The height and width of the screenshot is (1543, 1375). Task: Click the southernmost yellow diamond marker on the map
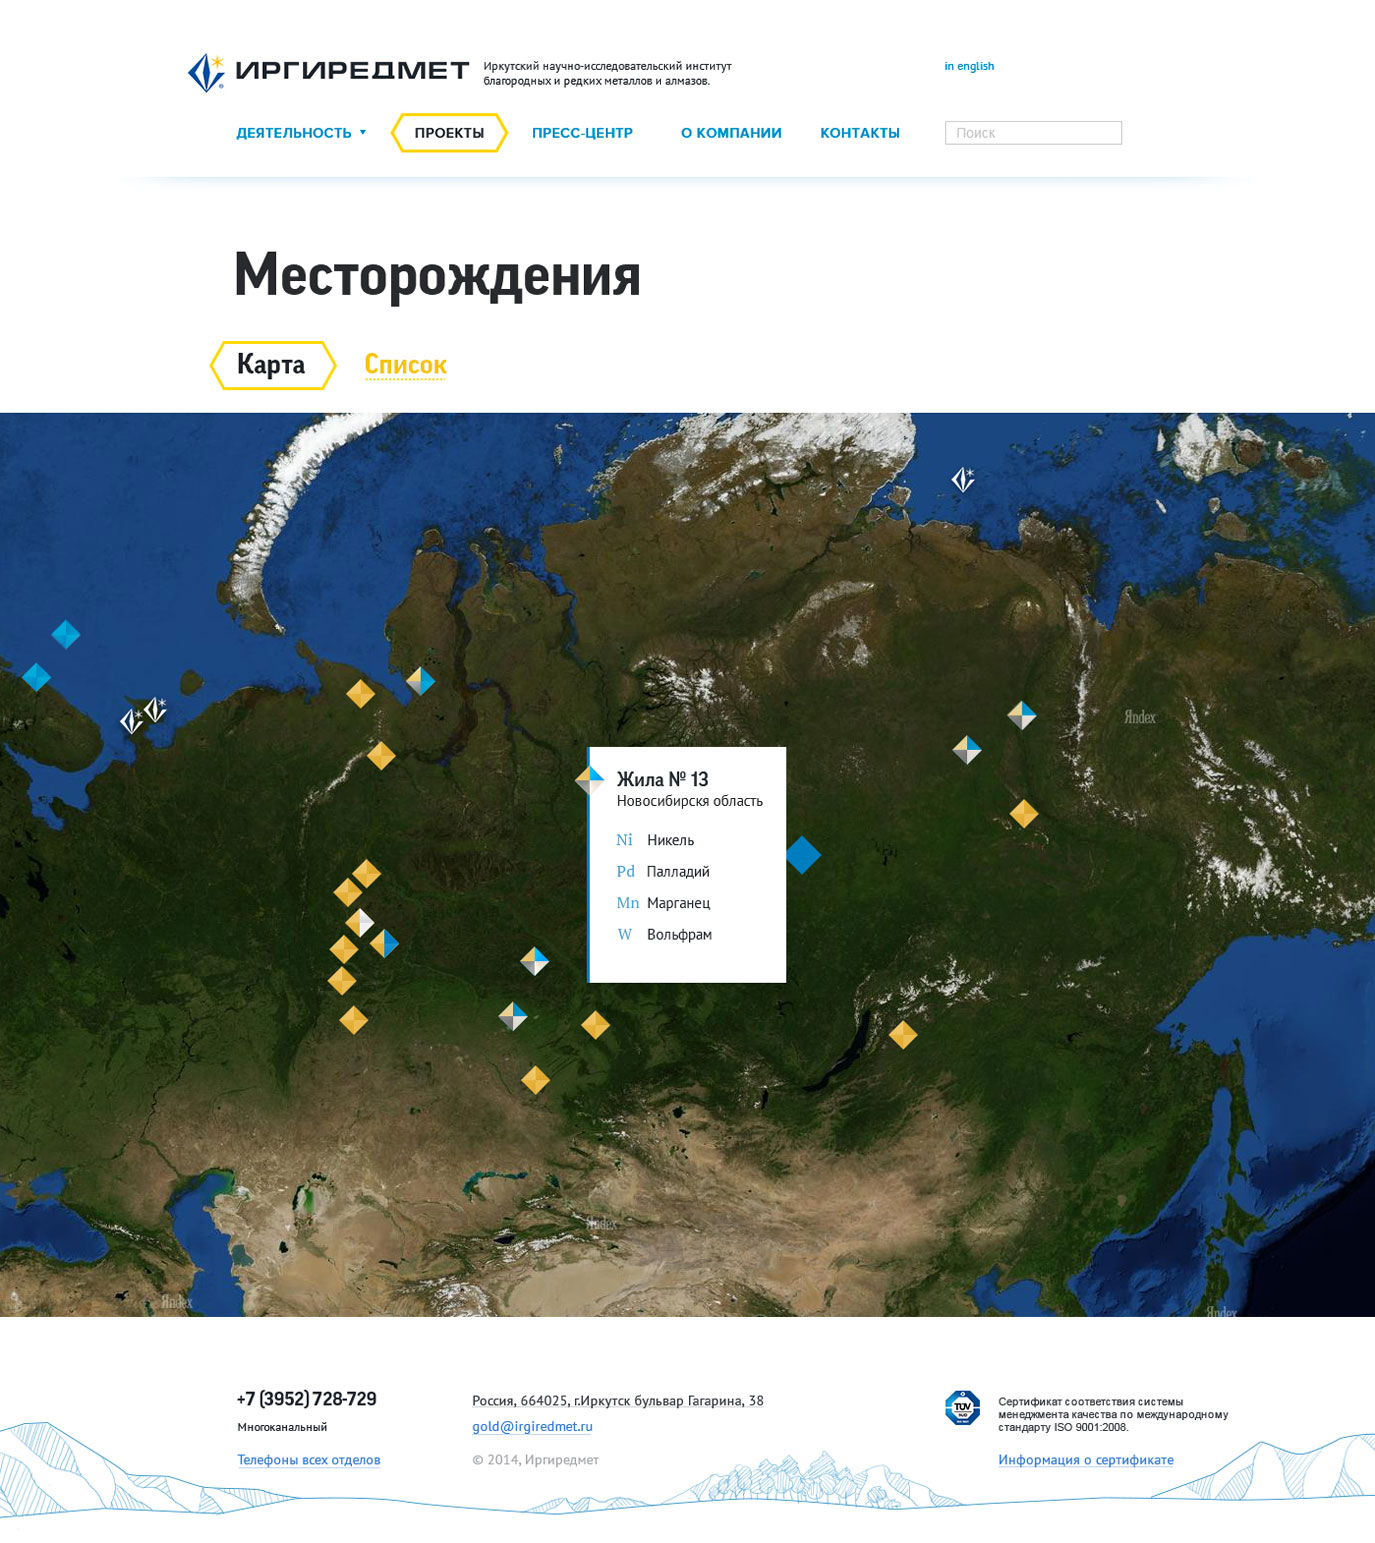click(535, 1080)
